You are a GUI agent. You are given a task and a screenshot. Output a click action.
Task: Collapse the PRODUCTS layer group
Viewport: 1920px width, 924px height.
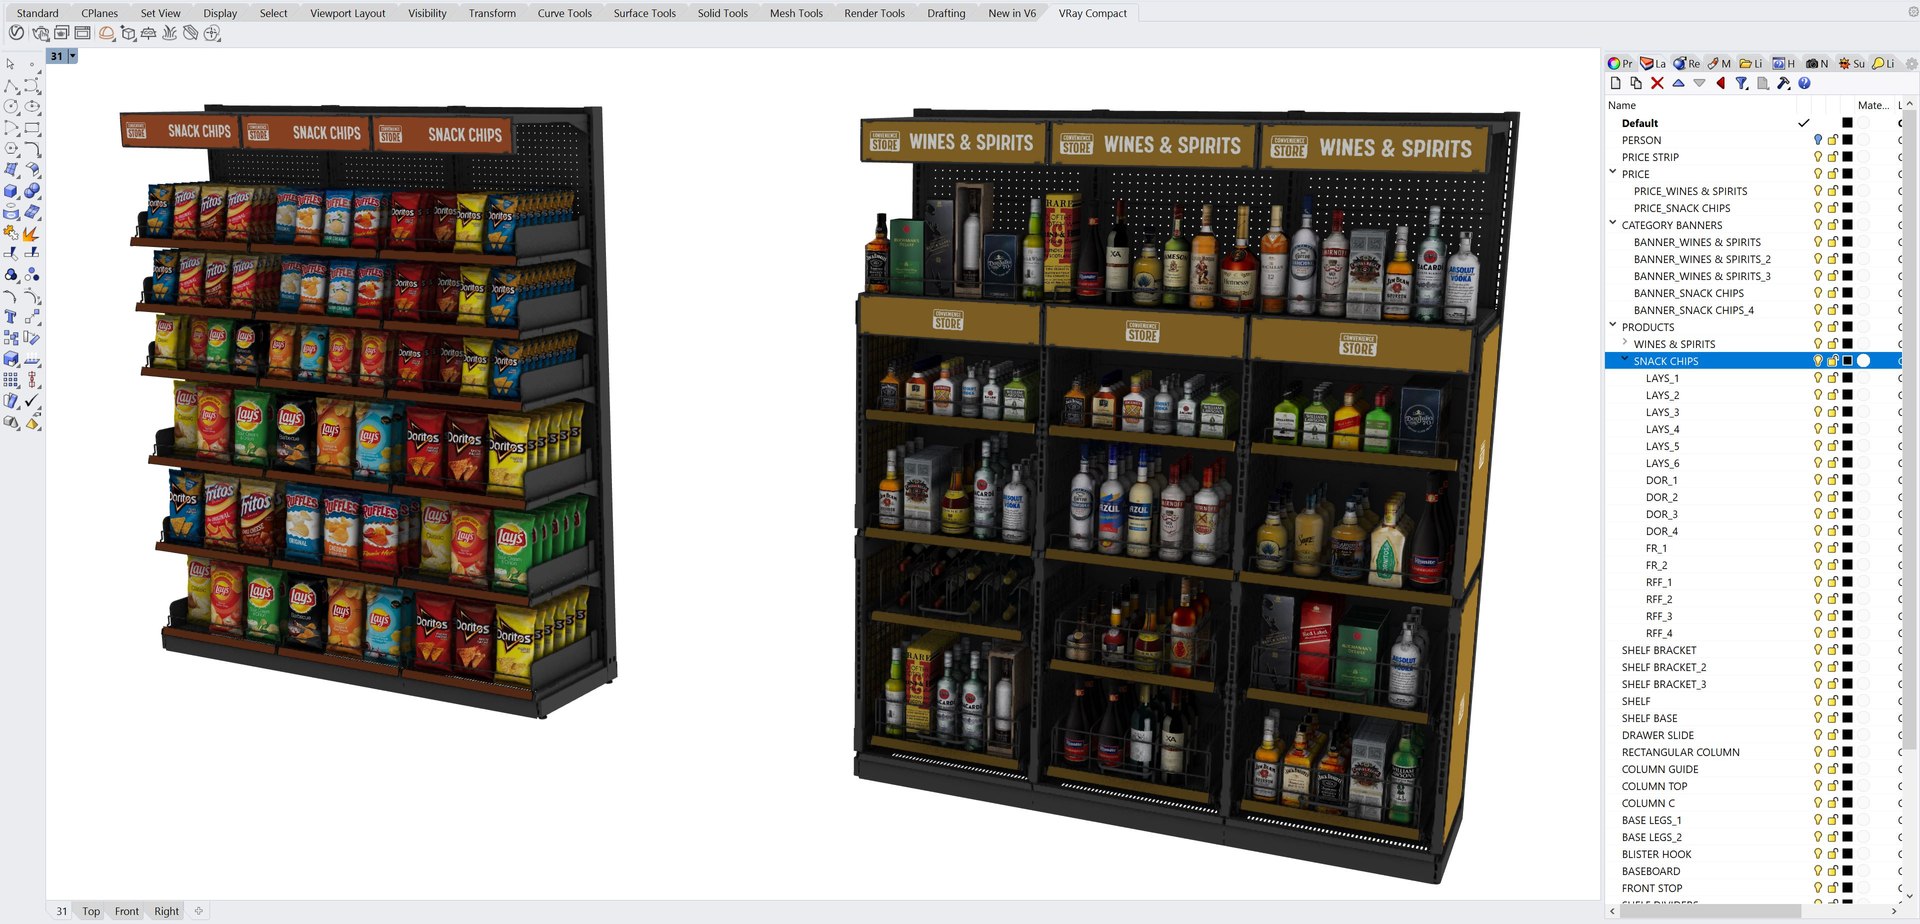1612,325
